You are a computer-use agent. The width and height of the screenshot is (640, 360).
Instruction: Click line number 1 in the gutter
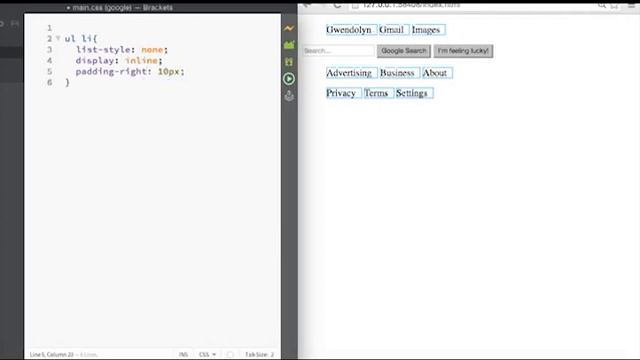pyautogui.click(x=49, y=28)
